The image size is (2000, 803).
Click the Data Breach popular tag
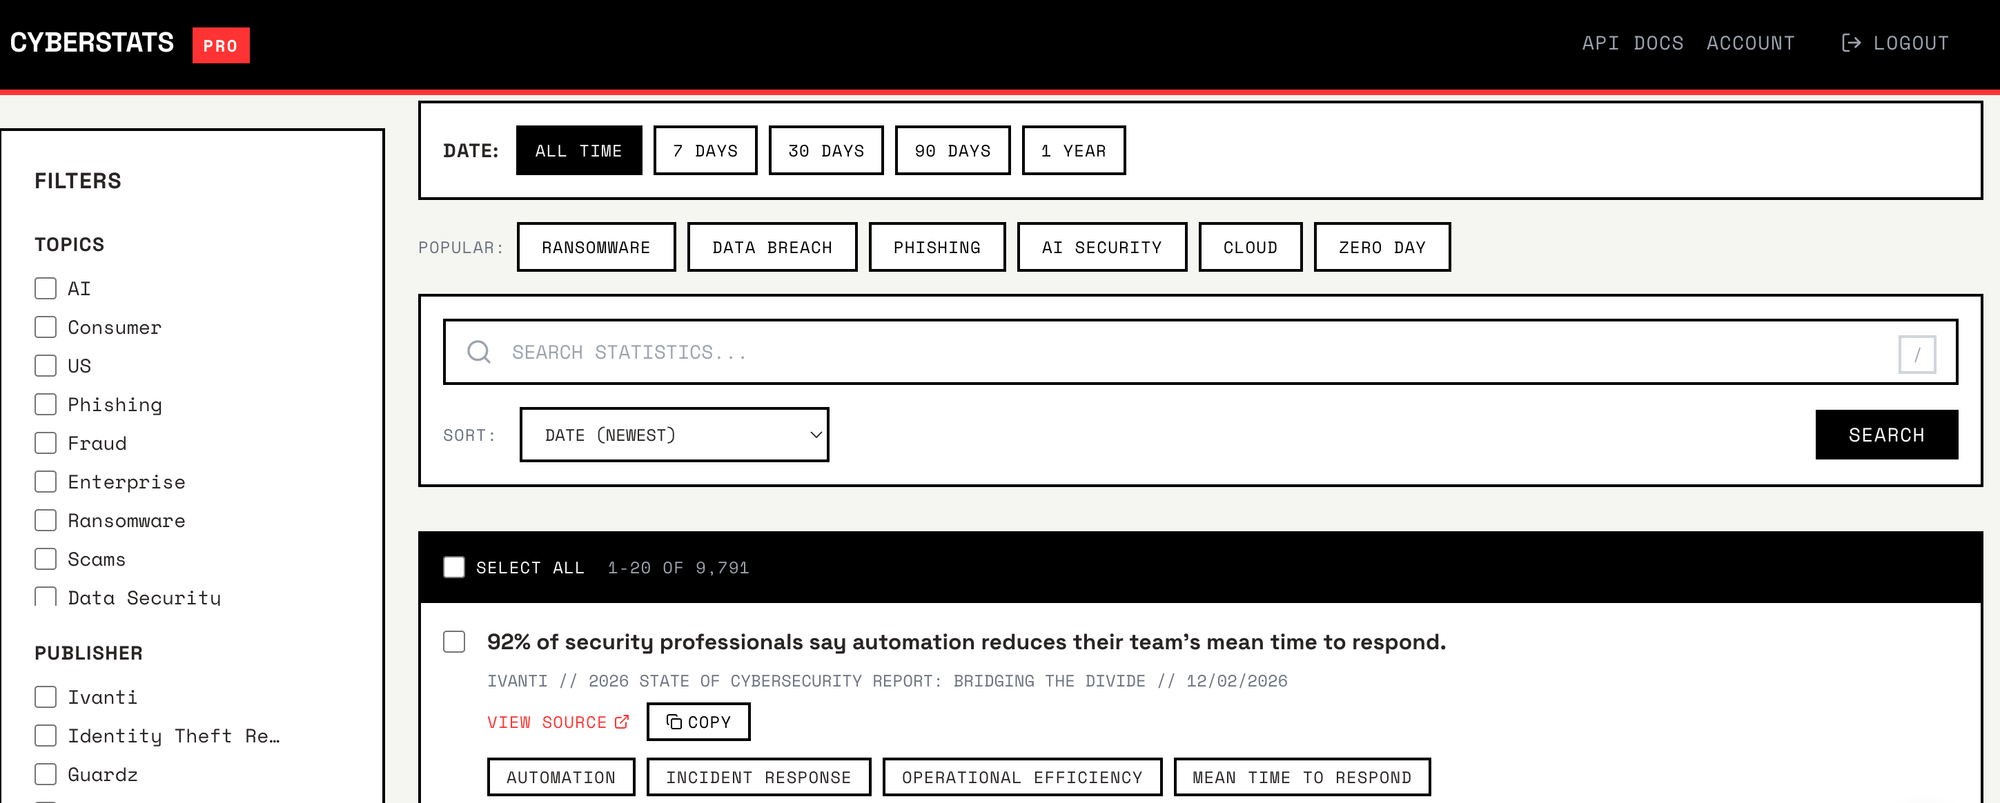pos(772,247)
